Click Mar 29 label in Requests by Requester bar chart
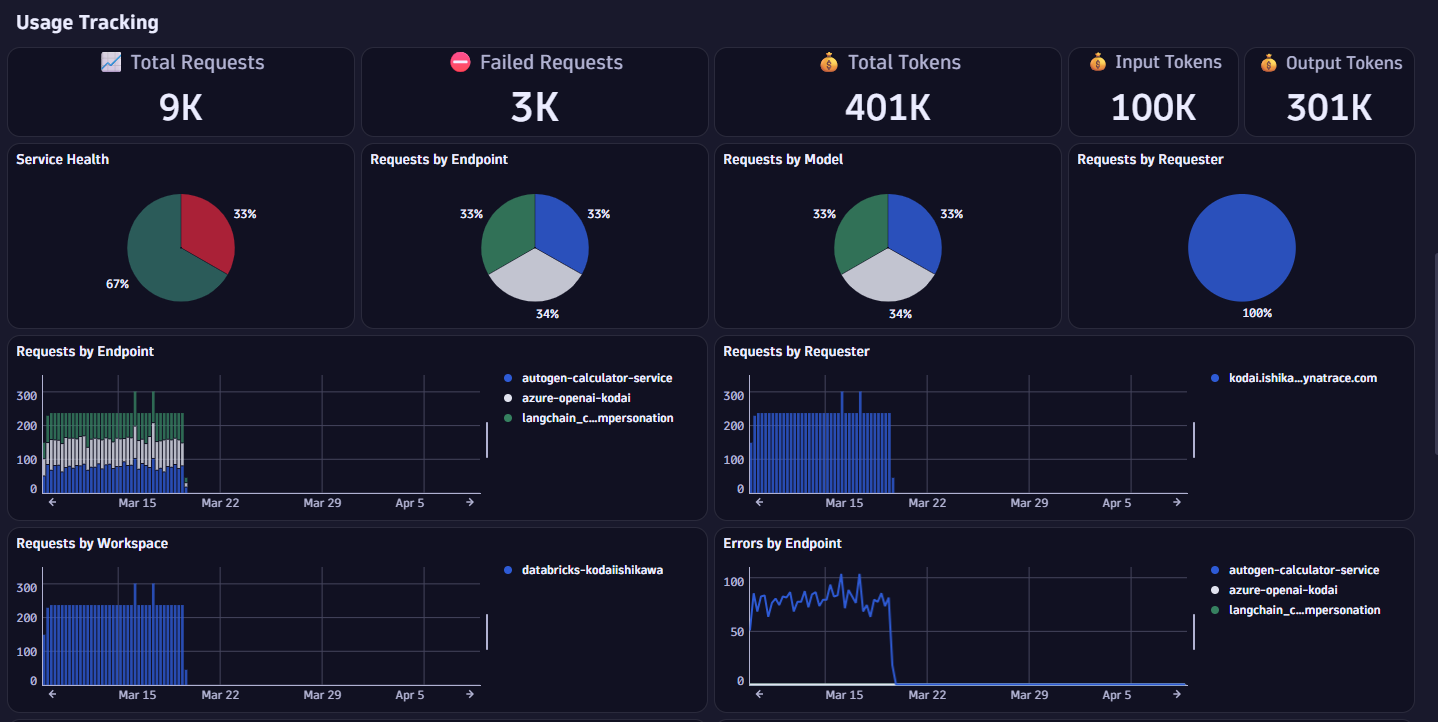This screenshot has height=722, width=1438. 1029,503
